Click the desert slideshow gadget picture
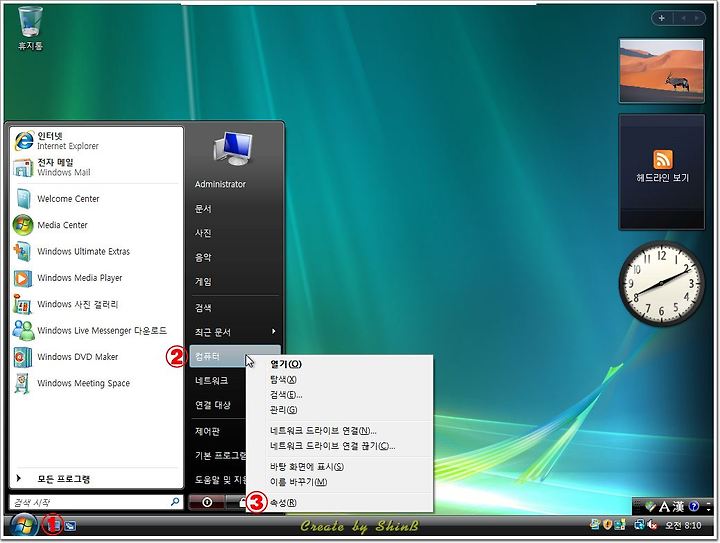Screen dimensions: 720x543 tap(661, 71)
